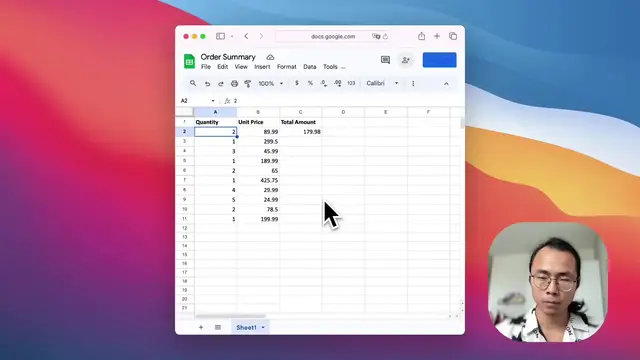The image size is (640, 360).
Task: Open the Tools menu
Action: [330, 67]
